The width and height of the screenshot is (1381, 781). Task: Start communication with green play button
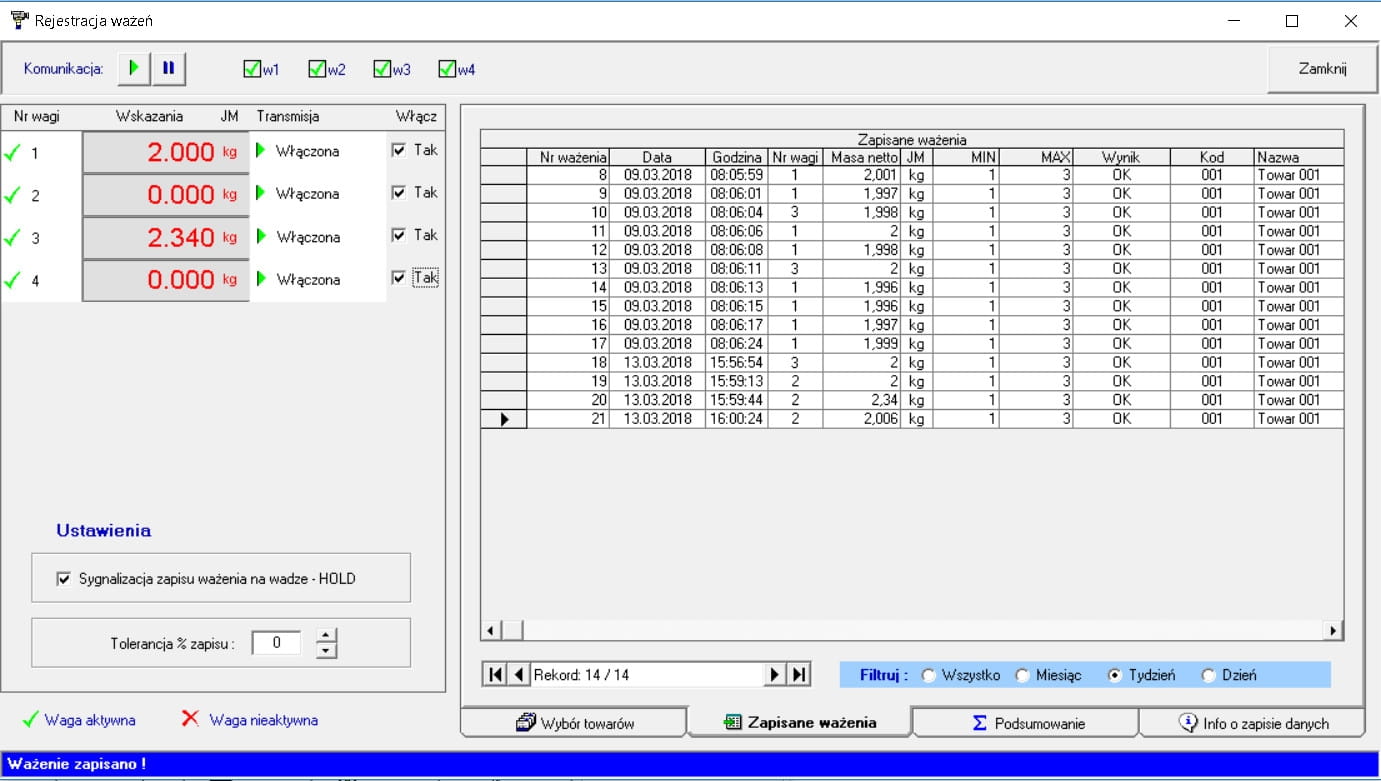(133, 68)
